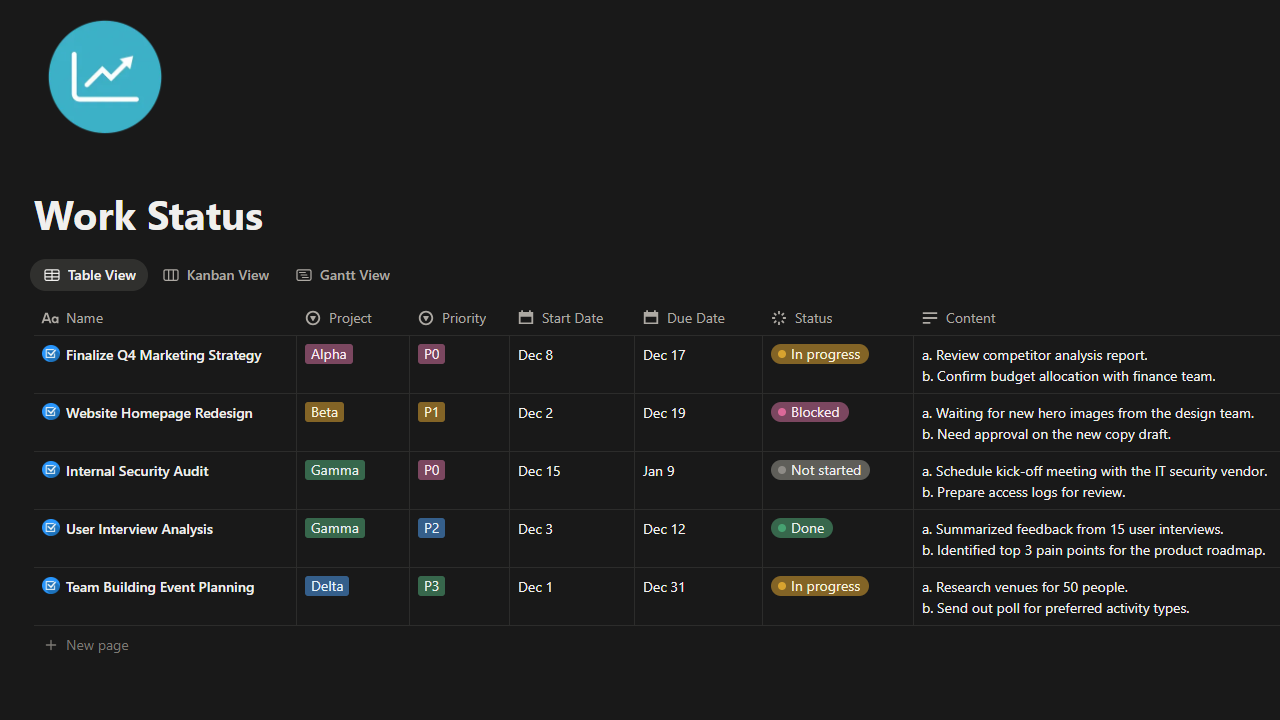The width and height of the screenshot is (1280, 720).
Task: Click the Dec 1 start date cell
Action: (x=572, y=596)
